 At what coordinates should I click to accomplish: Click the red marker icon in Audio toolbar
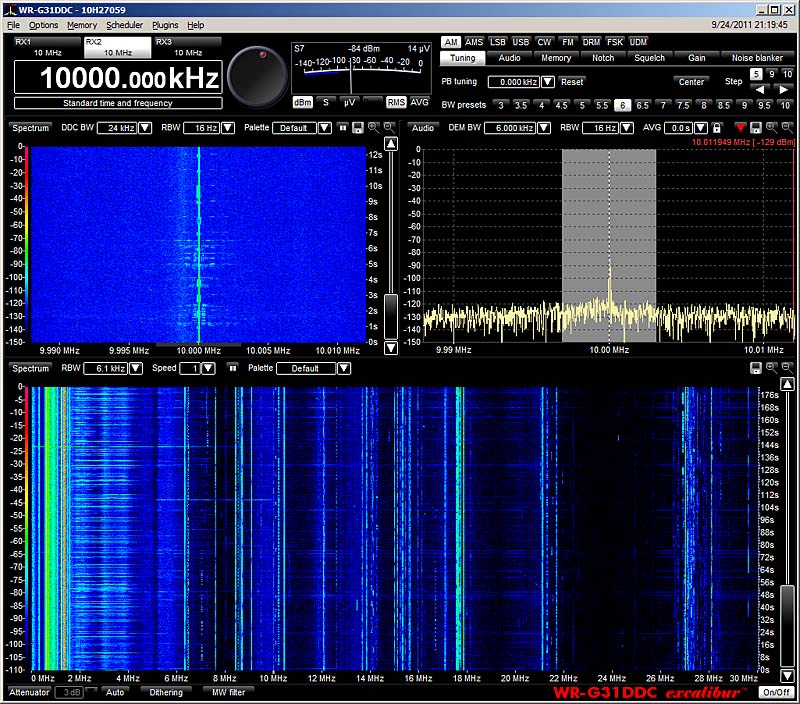pyautogui.click(x=740, y=128)
